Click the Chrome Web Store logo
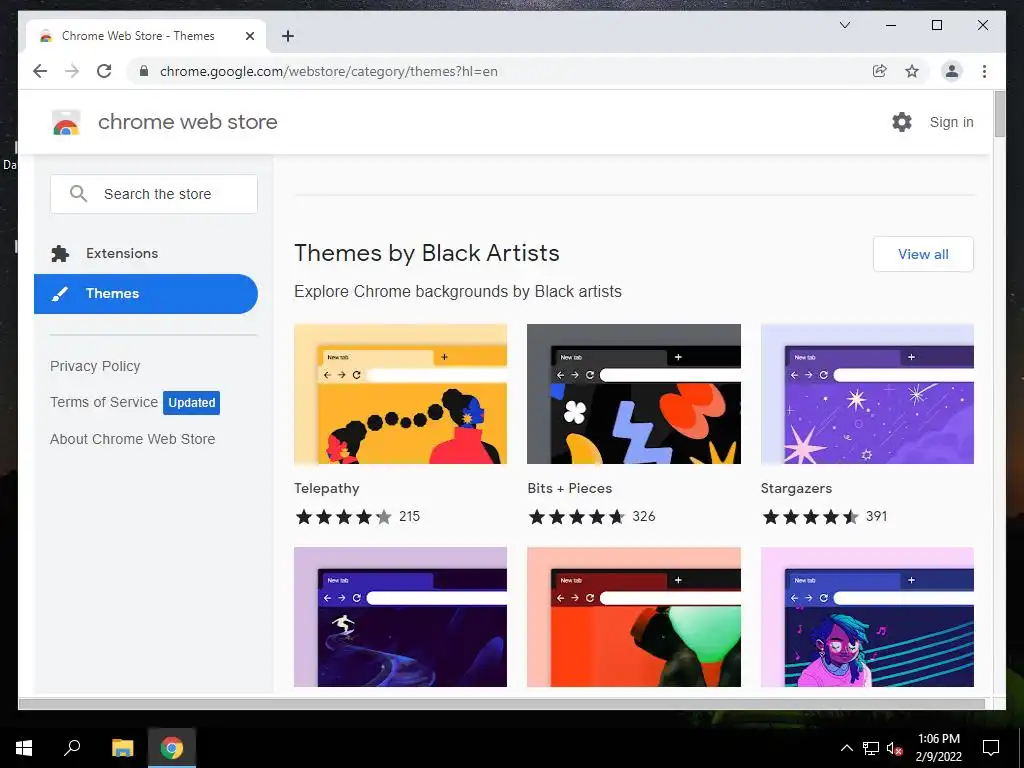This screenshot has height=768, width=1024. click(66, 122)
